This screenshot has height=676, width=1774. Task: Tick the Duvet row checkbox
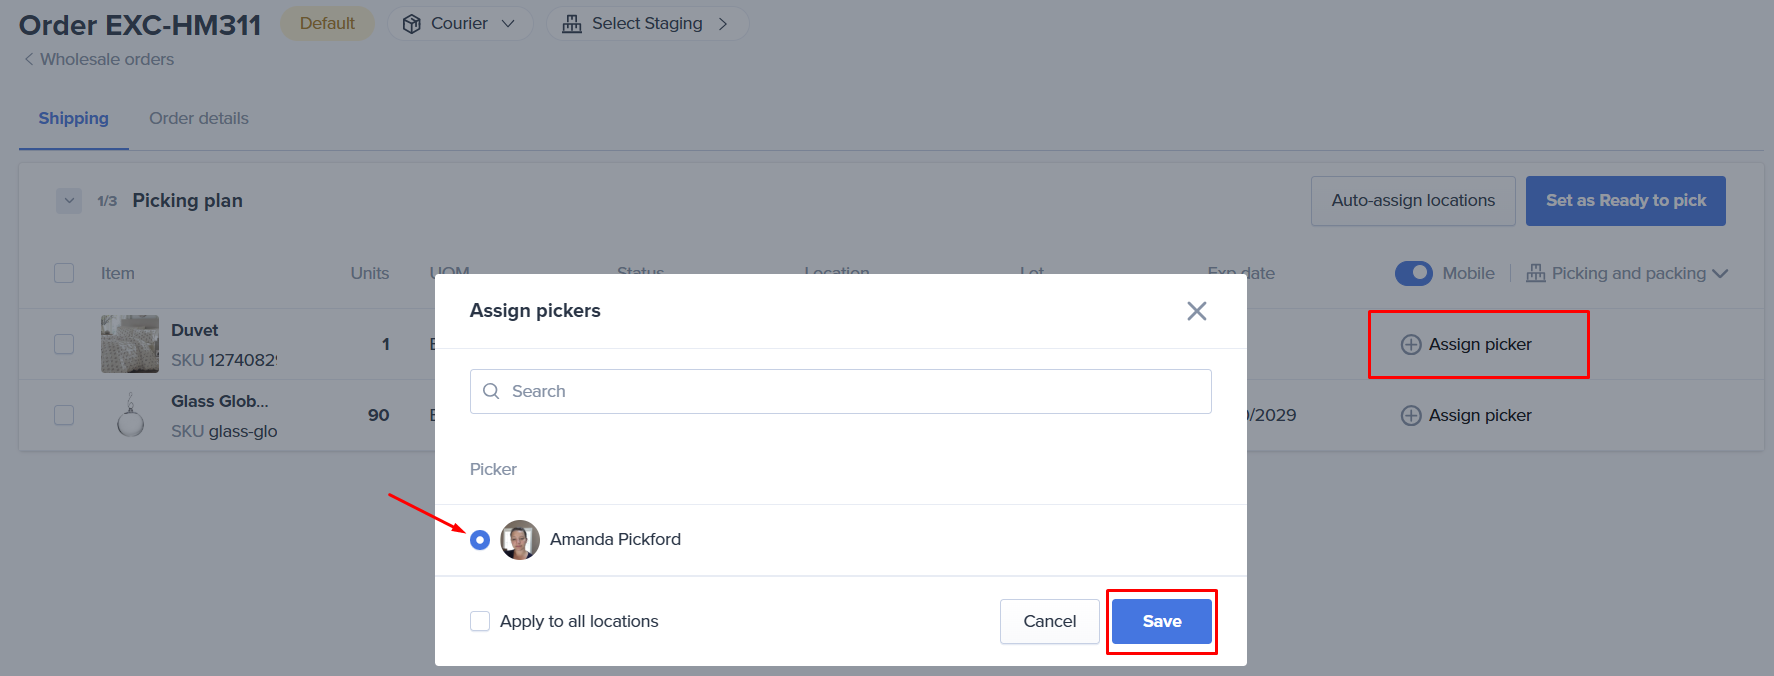pos(64,344)
